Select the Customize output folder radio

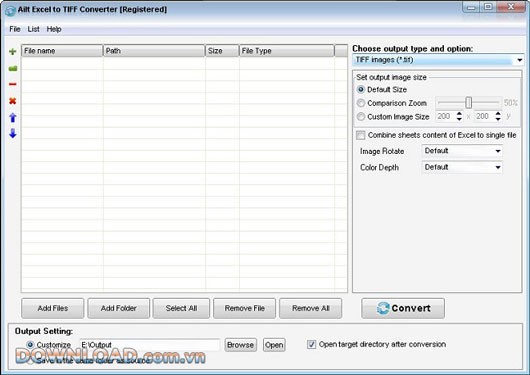pos(30,345)
